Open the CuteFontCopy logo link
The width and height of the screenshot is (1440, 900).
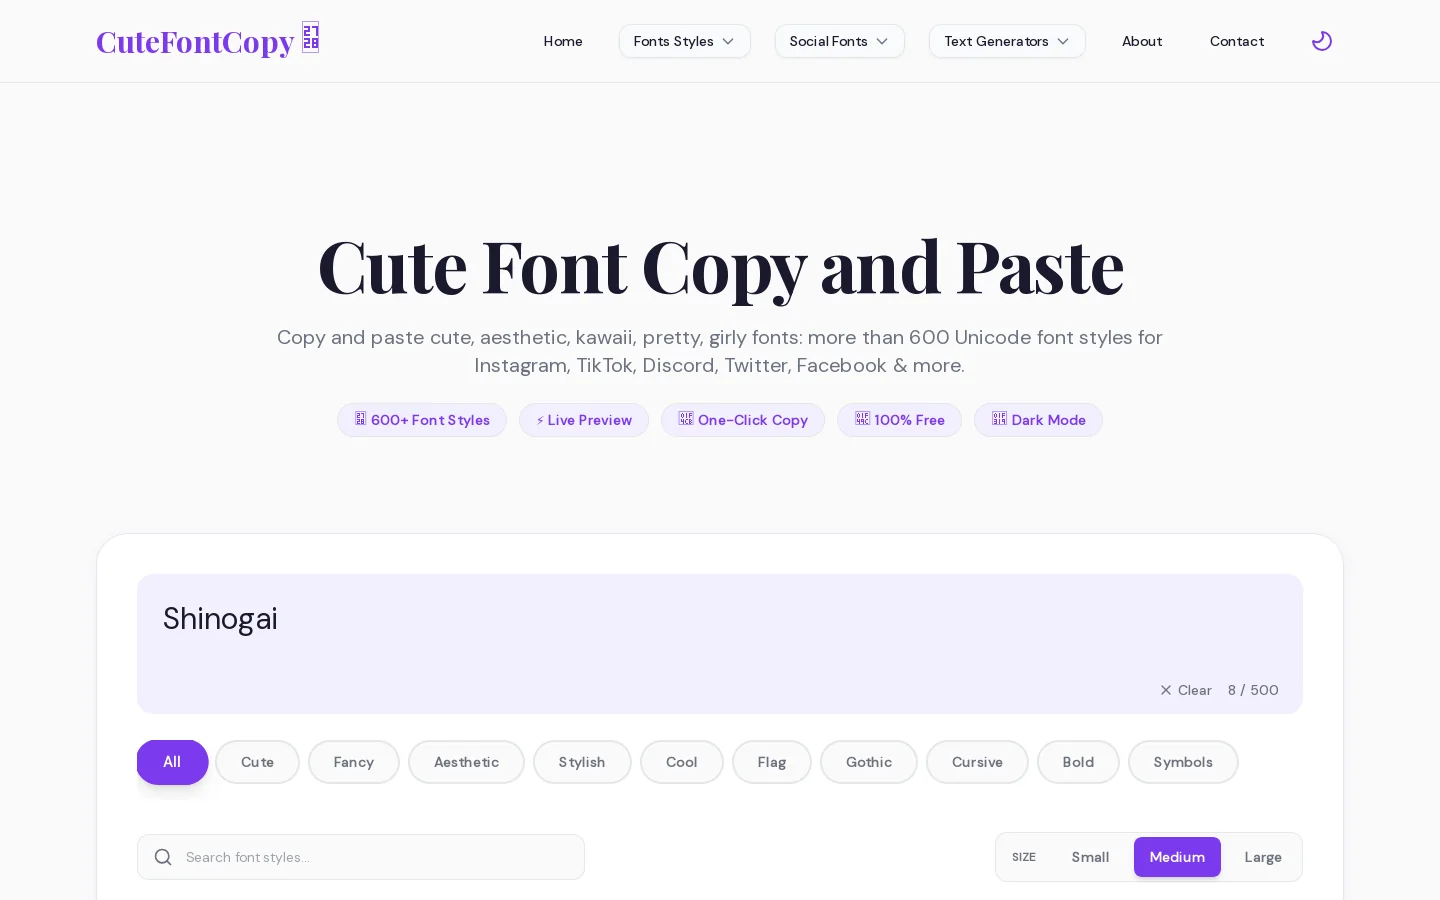[208, 41]
